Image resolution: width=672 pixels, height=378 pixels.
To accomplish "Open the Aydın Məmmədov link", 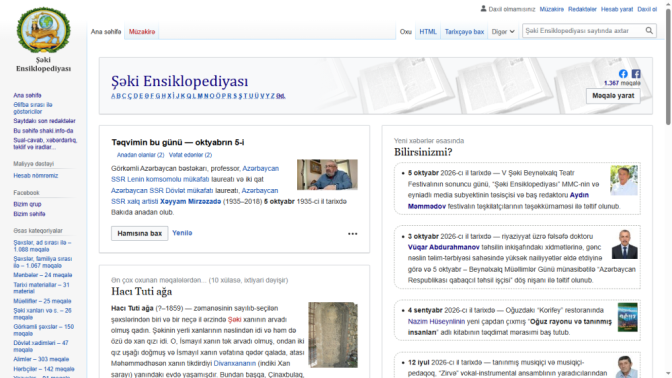I will pos(498,201).
